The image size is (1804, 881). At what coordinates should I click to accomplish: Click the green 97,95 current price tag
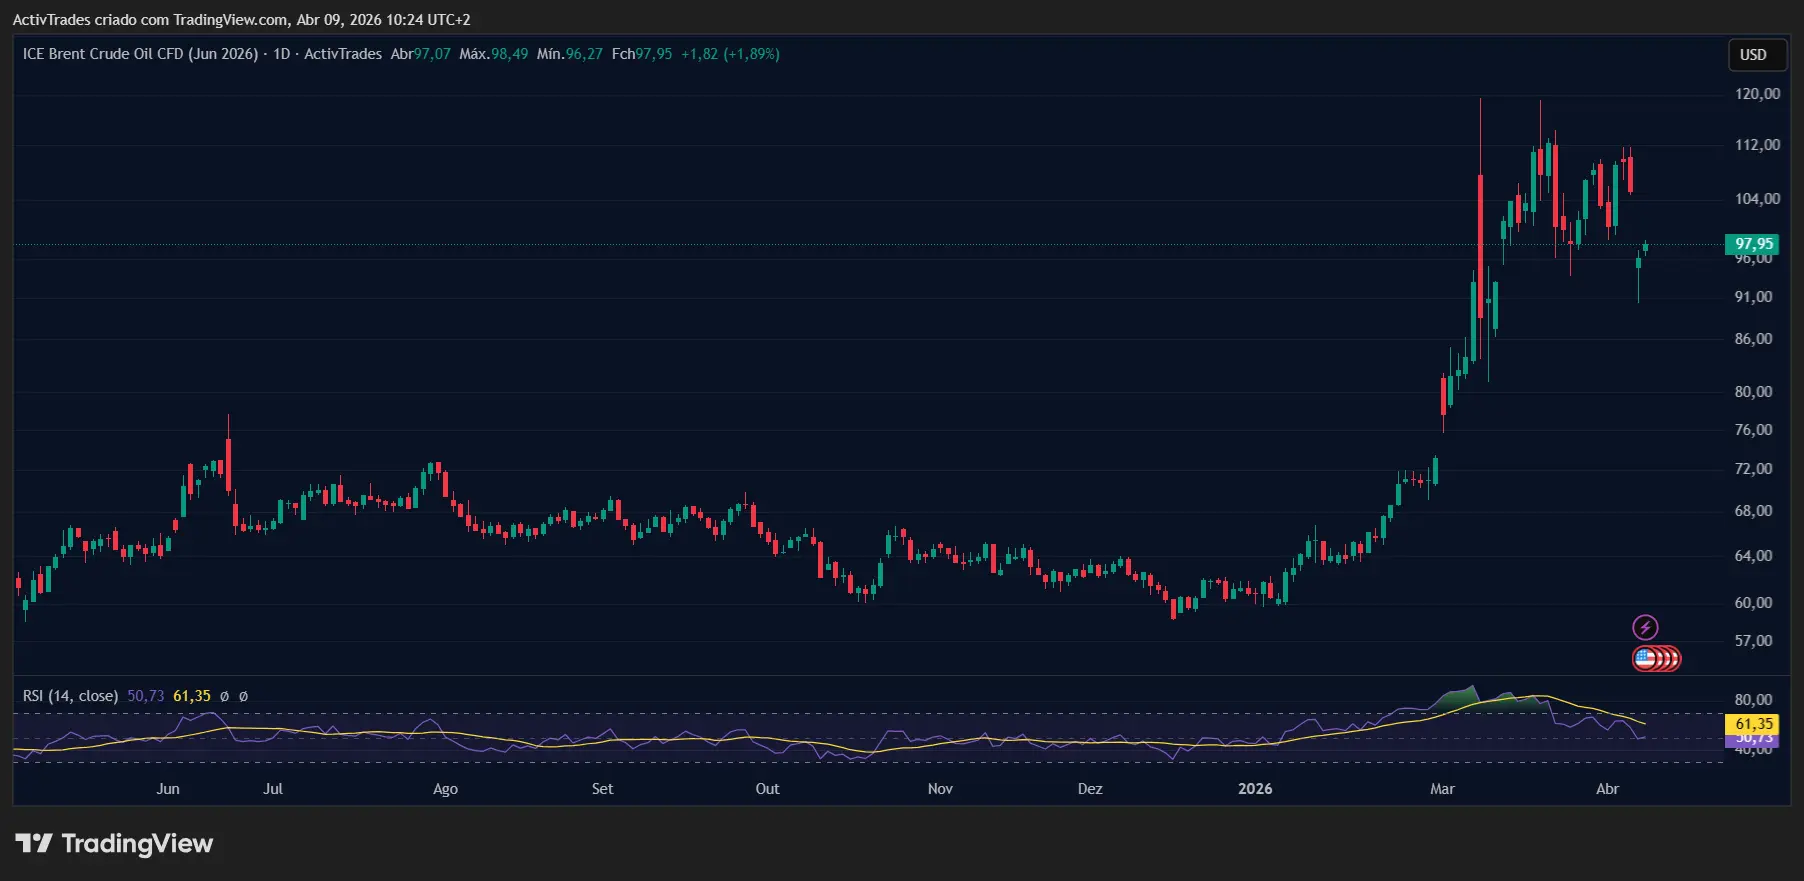[x=1753, y=244]
